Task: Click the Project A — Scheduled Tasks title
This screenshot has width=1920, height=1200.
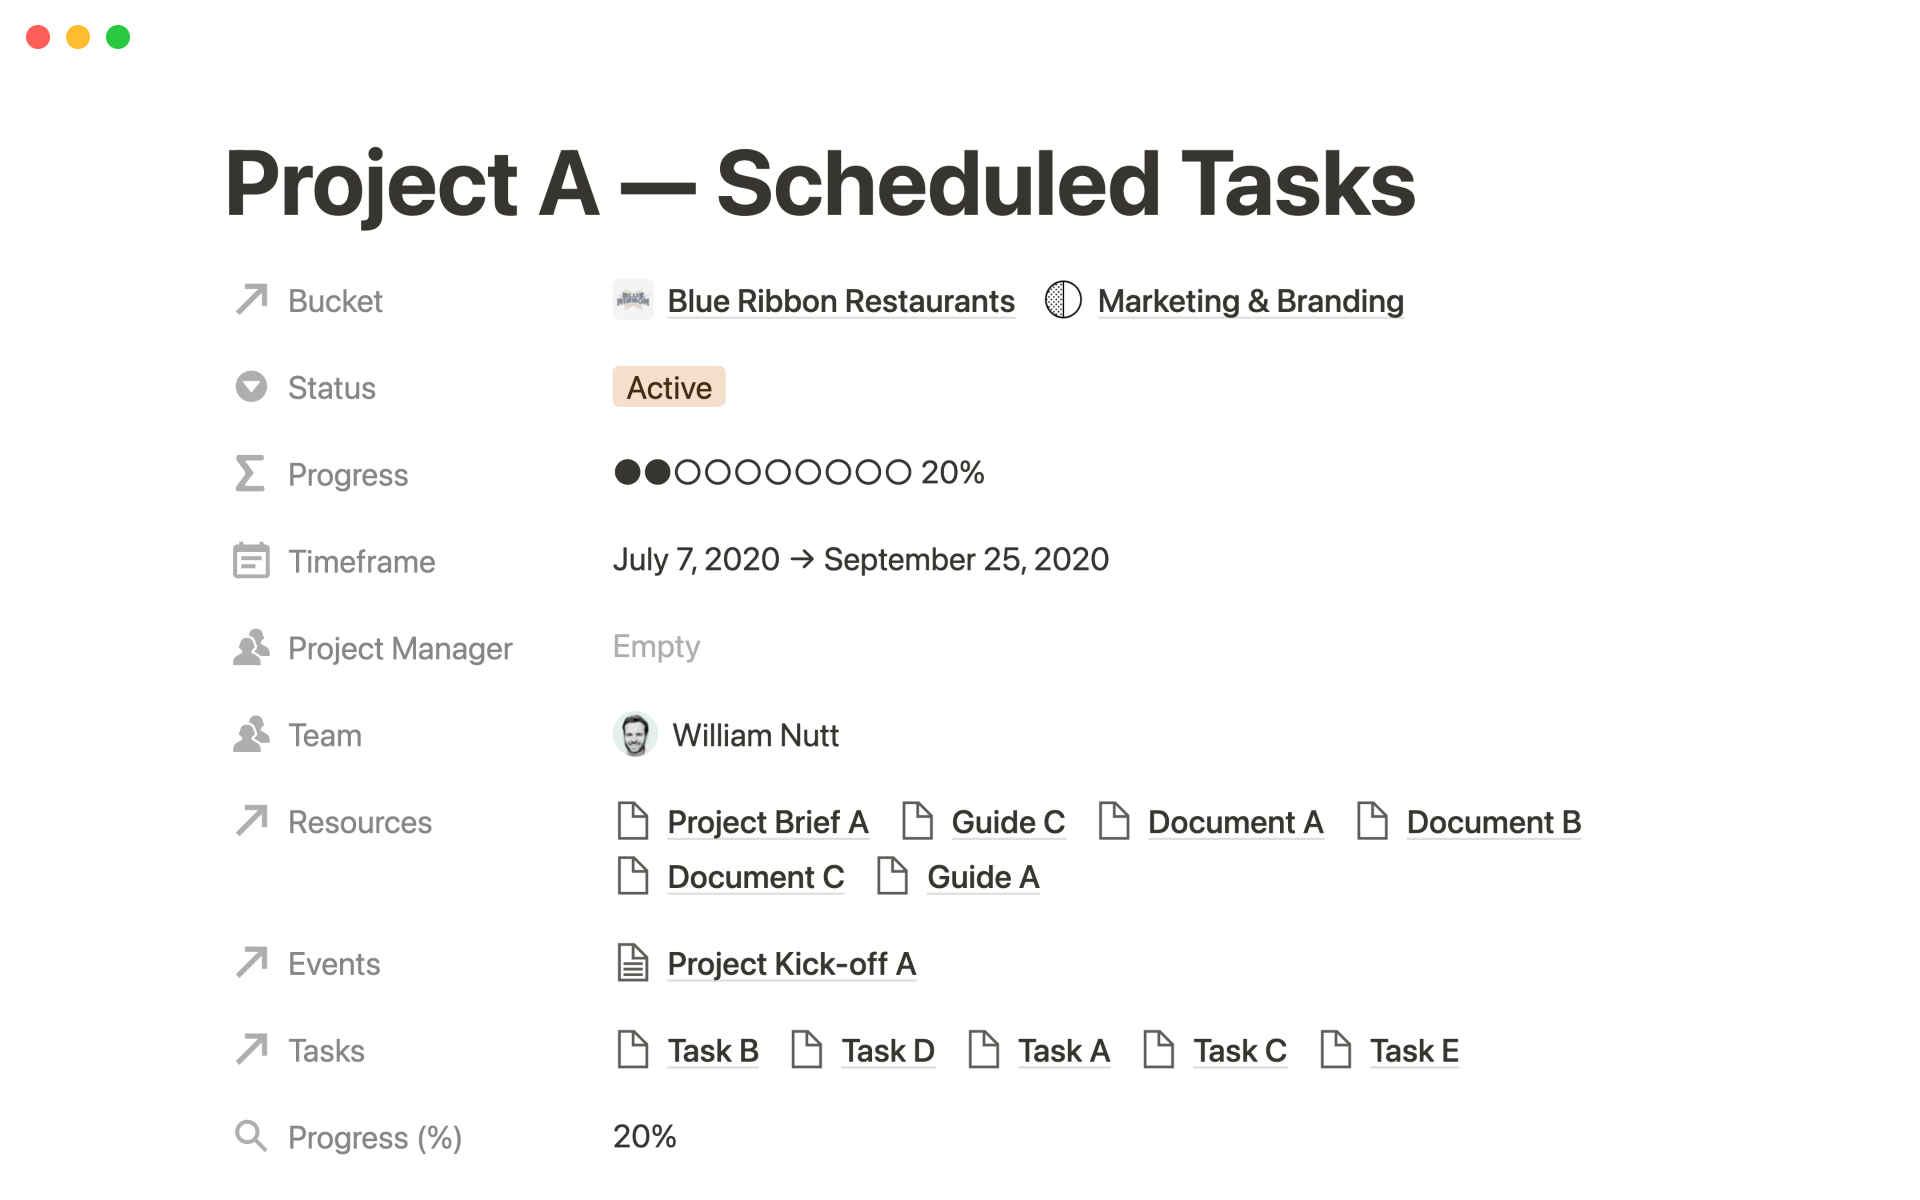Action: (819, 183)
